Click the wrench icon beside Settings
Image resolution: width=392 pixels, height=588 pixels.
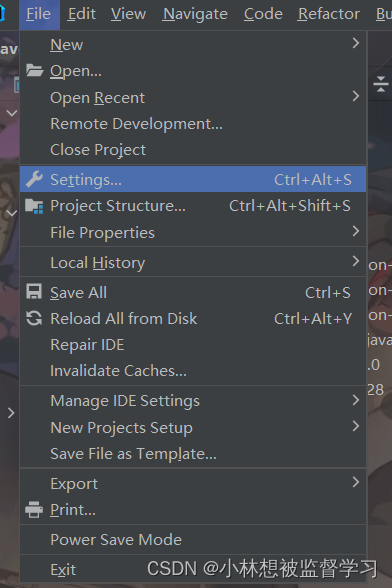tap(35, 179)
